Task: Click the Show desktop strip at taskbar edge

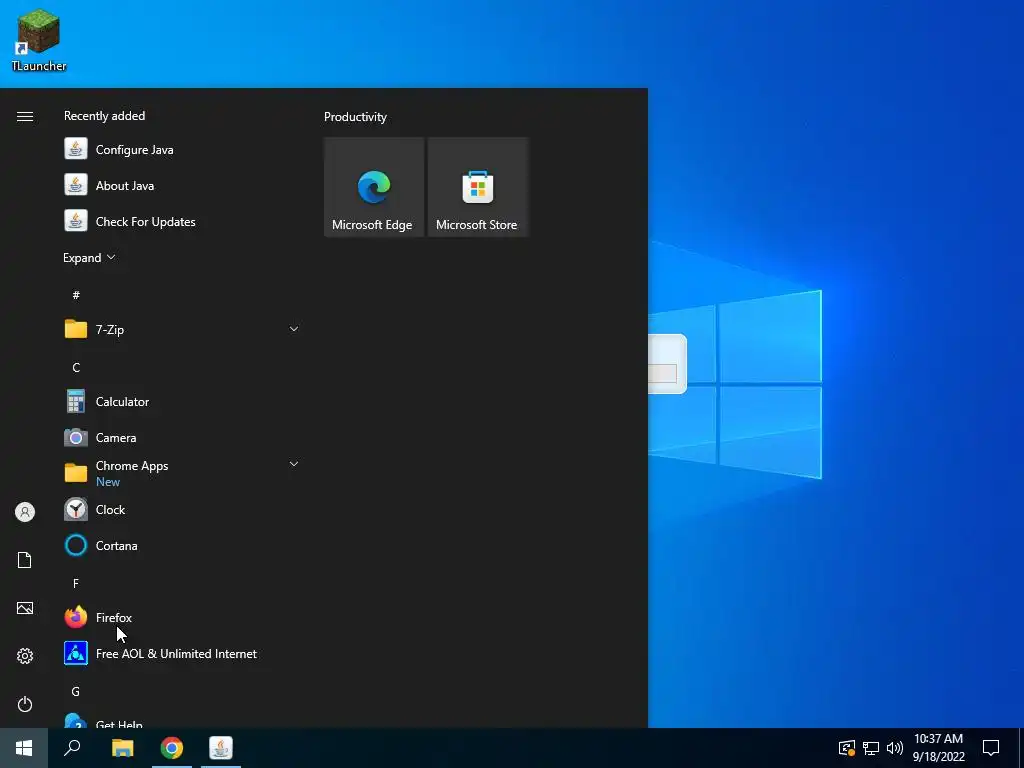Action: click(1021, 748)
